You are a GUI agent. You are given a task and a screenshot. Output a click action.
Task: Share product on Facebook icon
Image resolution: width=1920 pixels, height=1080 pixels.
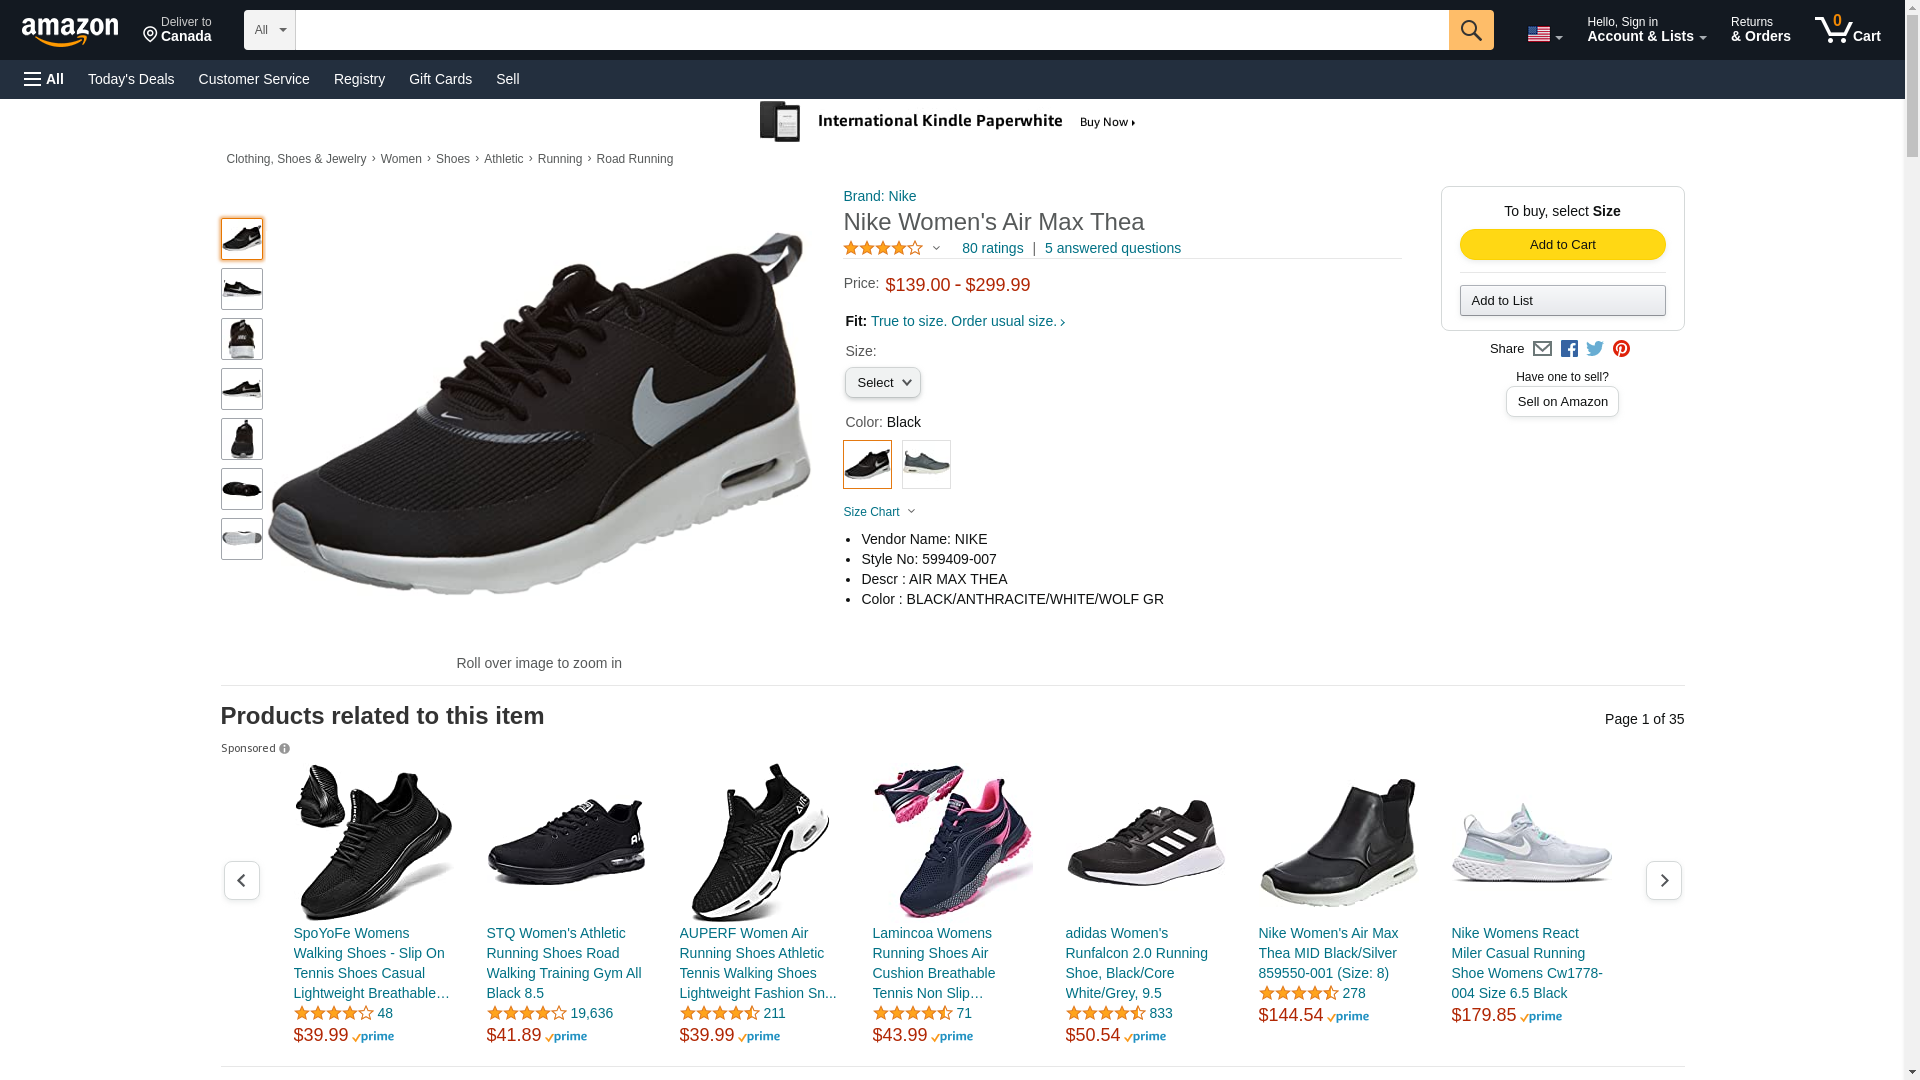click(x=1569, y=349)
